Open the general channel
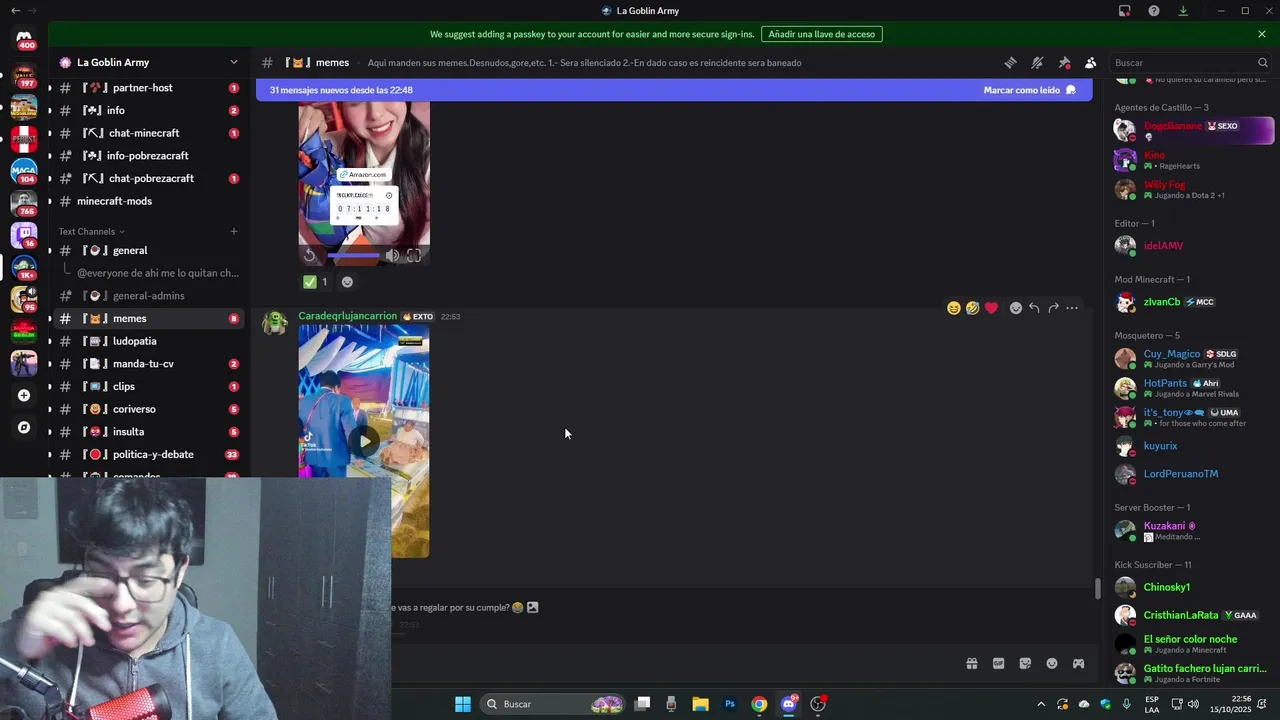Viewport: 1280px width, 720px height. pos(148,250)
